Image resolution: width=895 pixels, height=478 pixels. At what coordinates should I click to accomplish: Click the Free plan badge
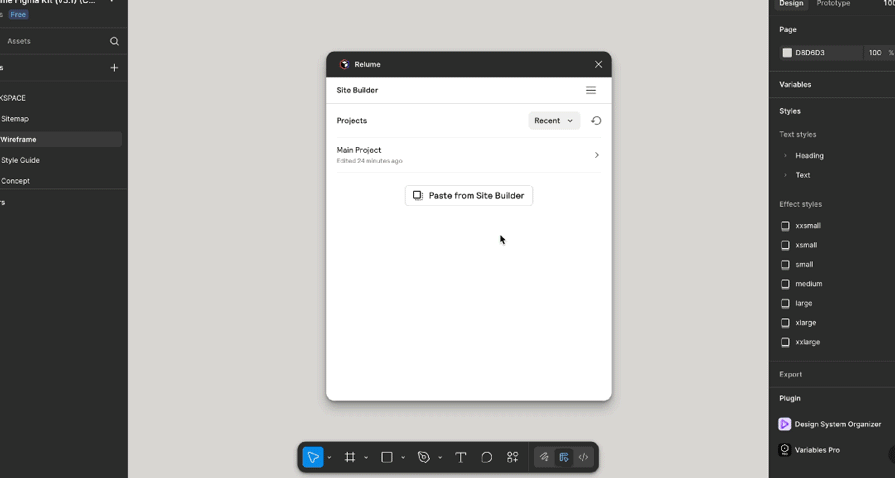tap(18, 15)
